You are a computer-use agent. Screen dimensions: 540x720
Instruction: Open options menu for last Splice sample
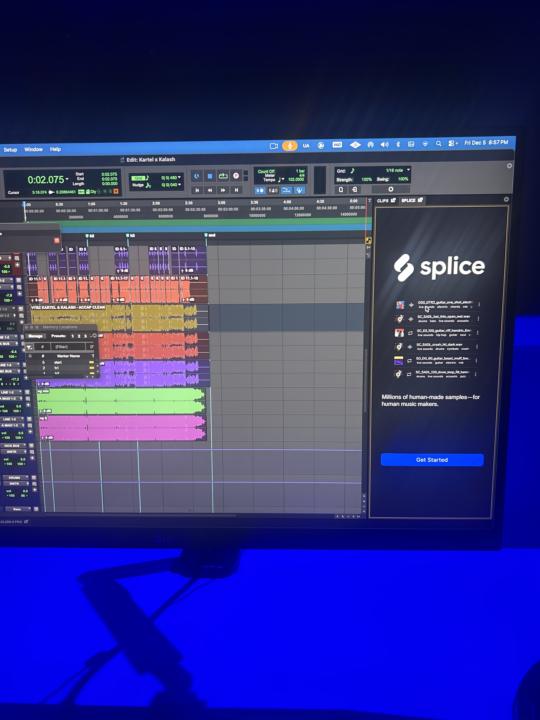[x=475, y=374]
